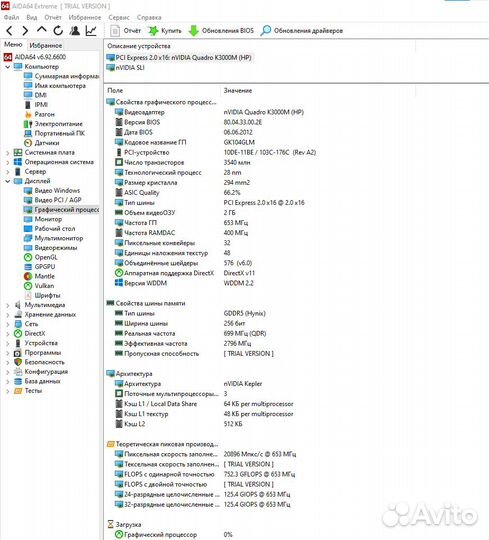489x540 pixels.
Task: Collapse the Компьютер tree node
Action: pos(8,67)
